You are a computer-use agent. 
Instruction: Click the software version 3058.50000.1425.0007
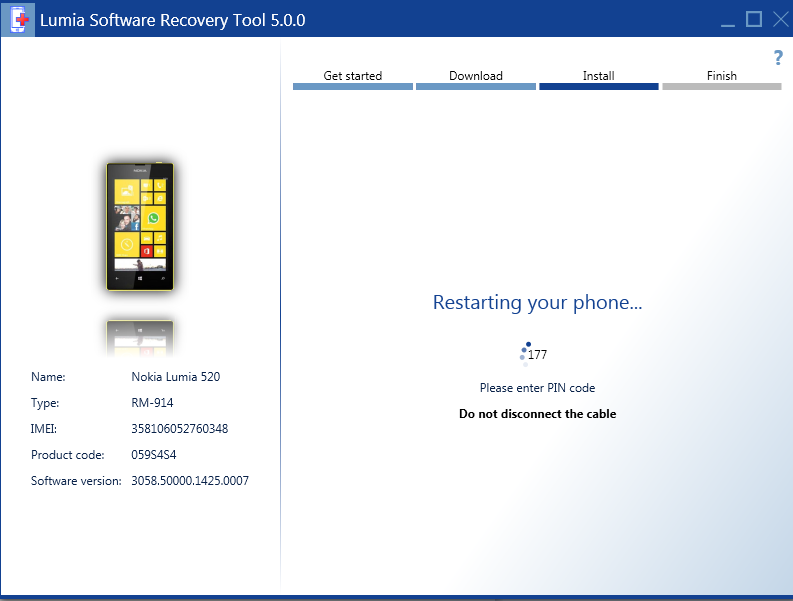(190, 481)
